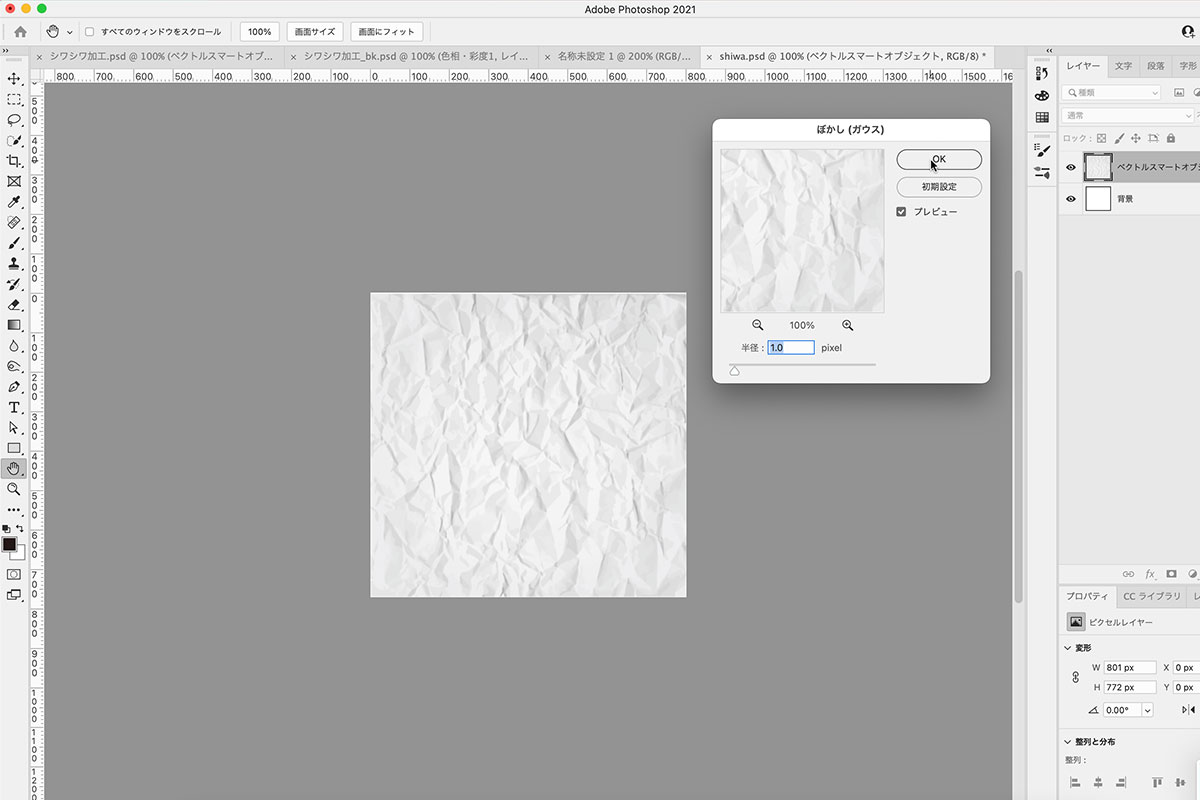
Task: Enable すべてのウィンドウをスクロール checkbox
Action: pos(90,32)
